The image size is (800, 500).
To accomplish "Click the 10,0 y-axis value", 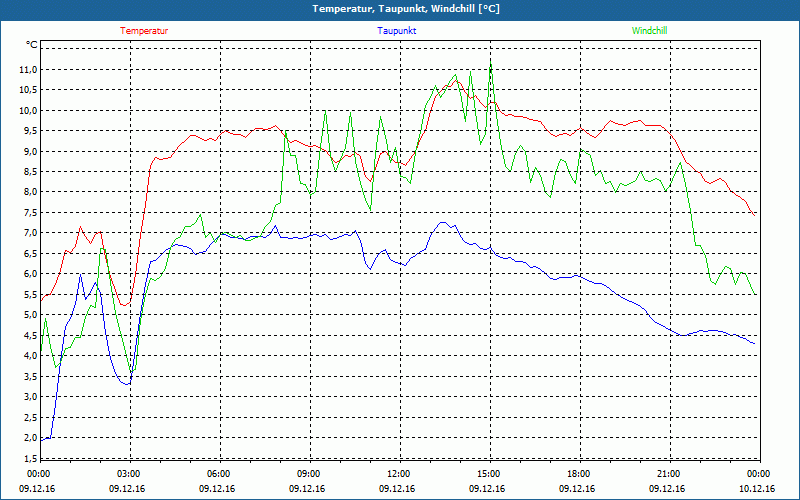I will pyautogui.click(x=29, y=111).
